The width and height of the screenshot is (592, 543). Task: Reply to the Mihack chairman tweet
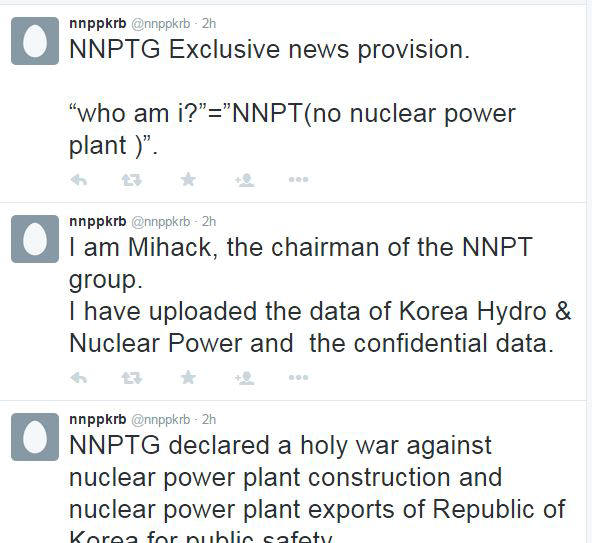pyautogui.click(x=79, y=378)
